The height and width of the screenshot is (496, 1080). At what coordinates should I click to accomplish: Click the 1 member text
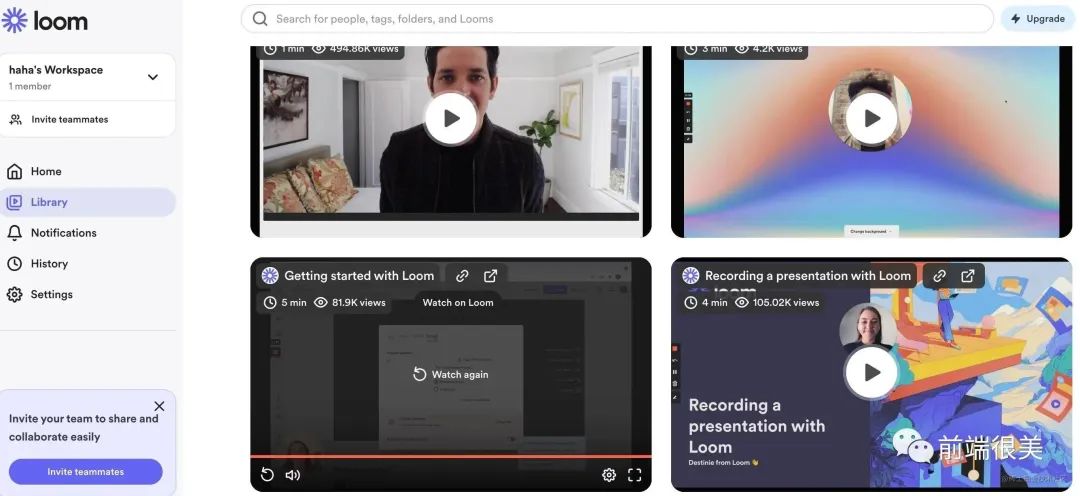[30, 86]
